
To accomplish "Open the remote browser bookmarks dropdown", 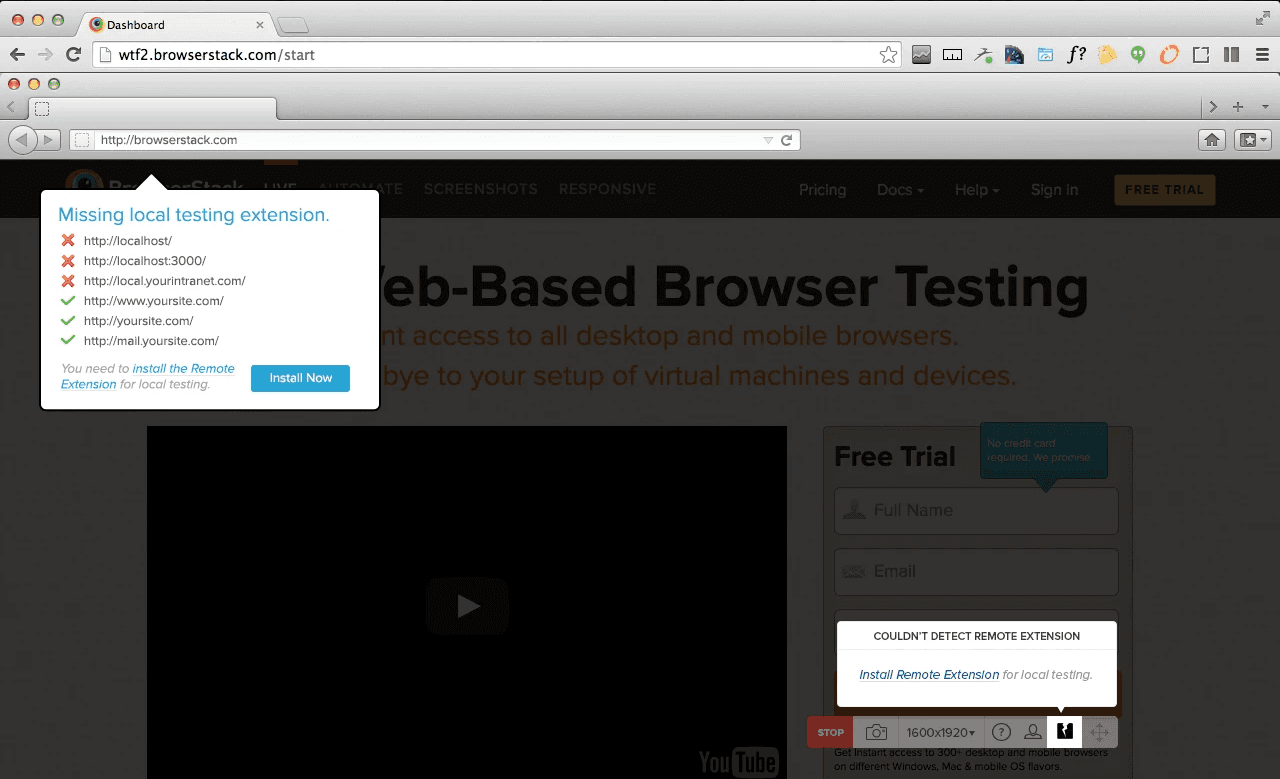I will pyautogui.click(x=1253, y=140).
